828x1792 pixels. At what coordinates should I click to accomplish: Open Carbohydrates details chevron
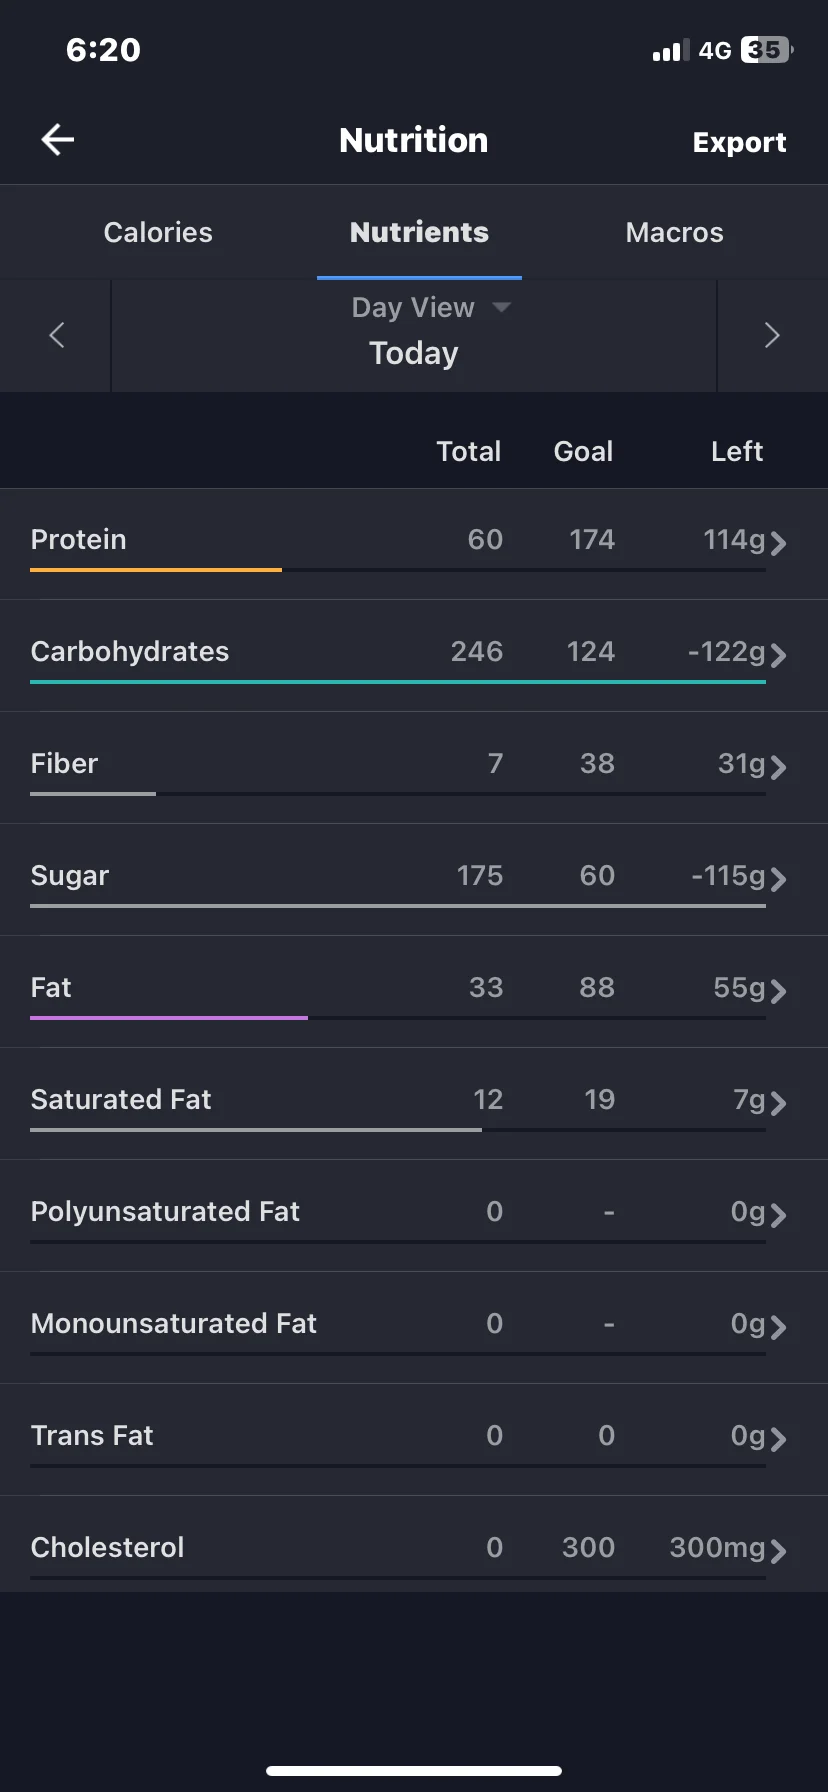(x=778, y=655)
